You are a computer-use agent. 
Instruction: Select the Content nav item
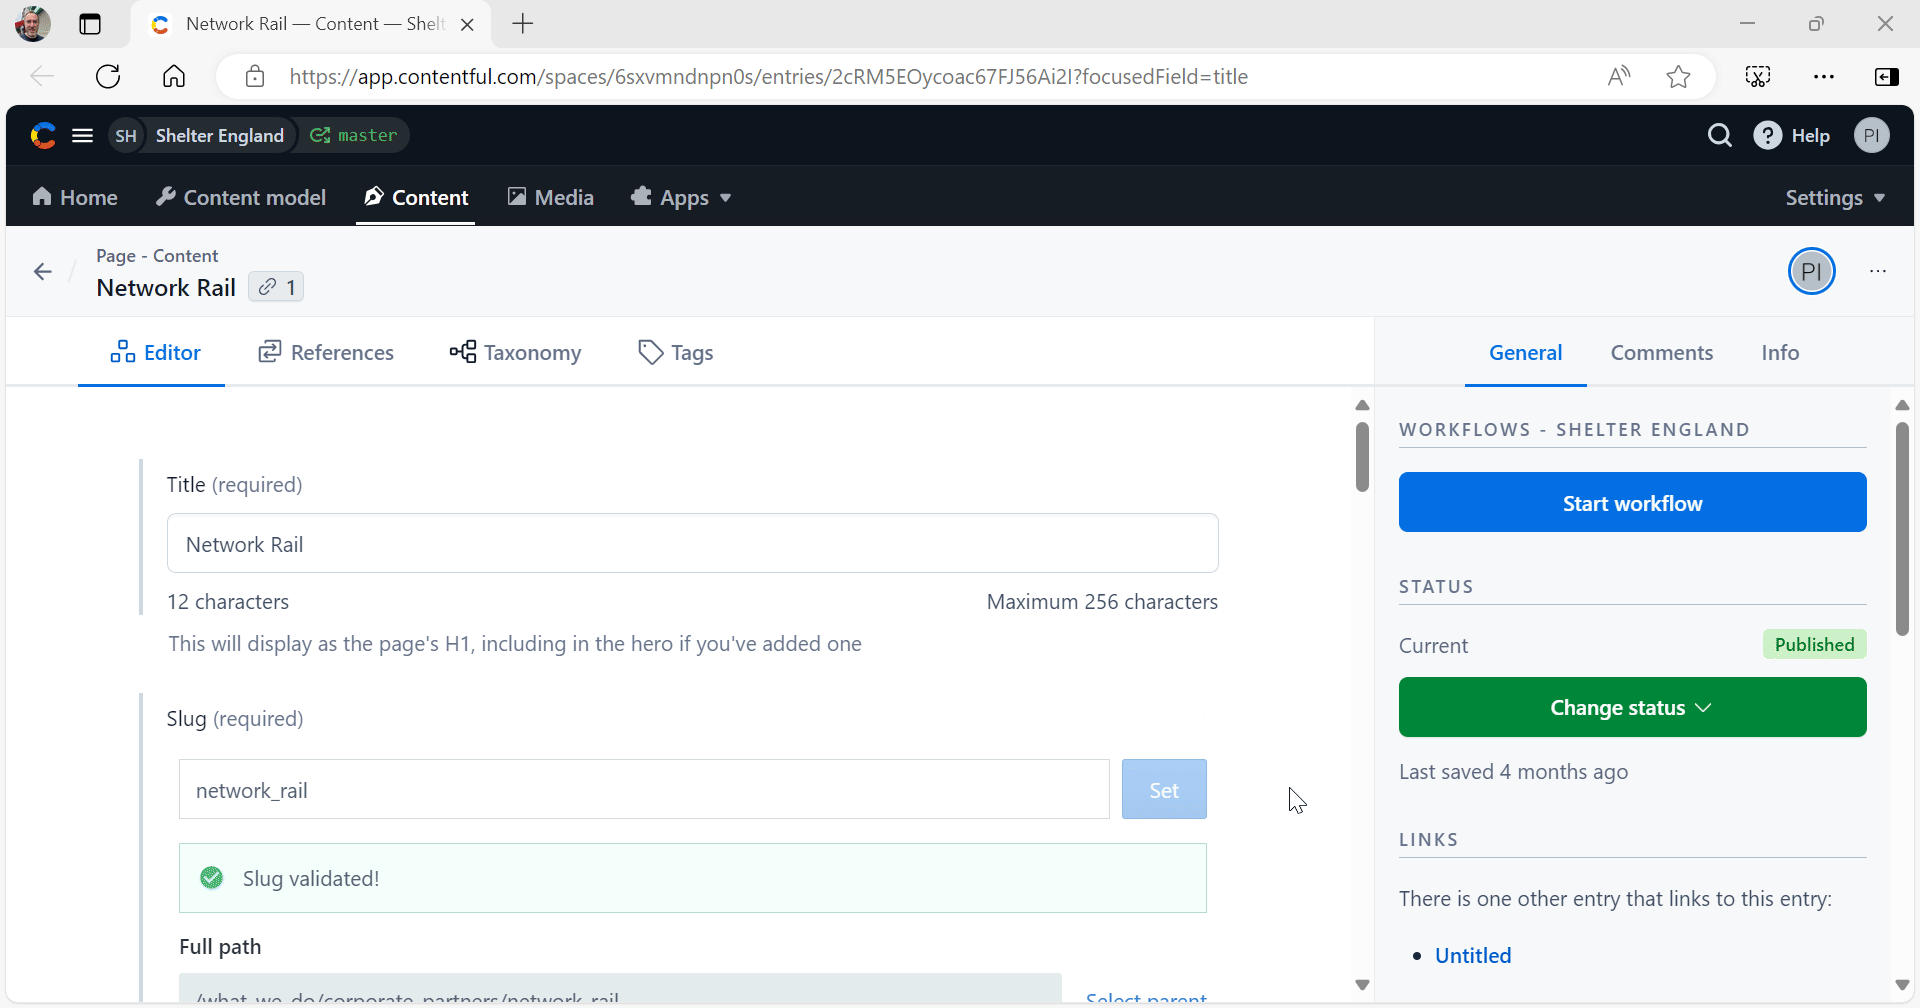pos(416,197)
